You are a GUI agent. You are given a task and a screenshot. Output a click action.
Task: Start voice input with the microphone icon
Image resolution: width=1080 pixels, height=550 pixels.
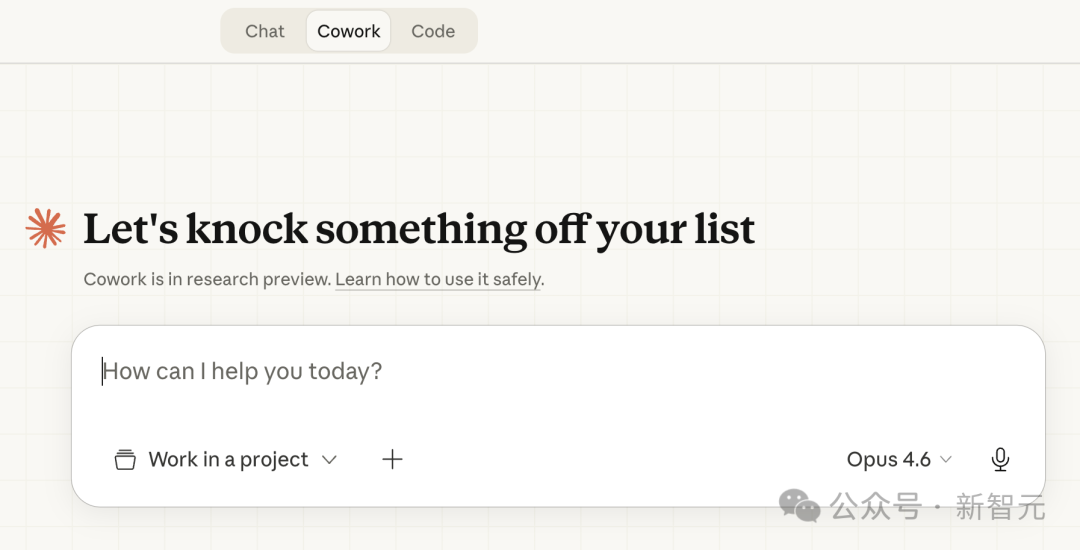tap(1000, 459)
